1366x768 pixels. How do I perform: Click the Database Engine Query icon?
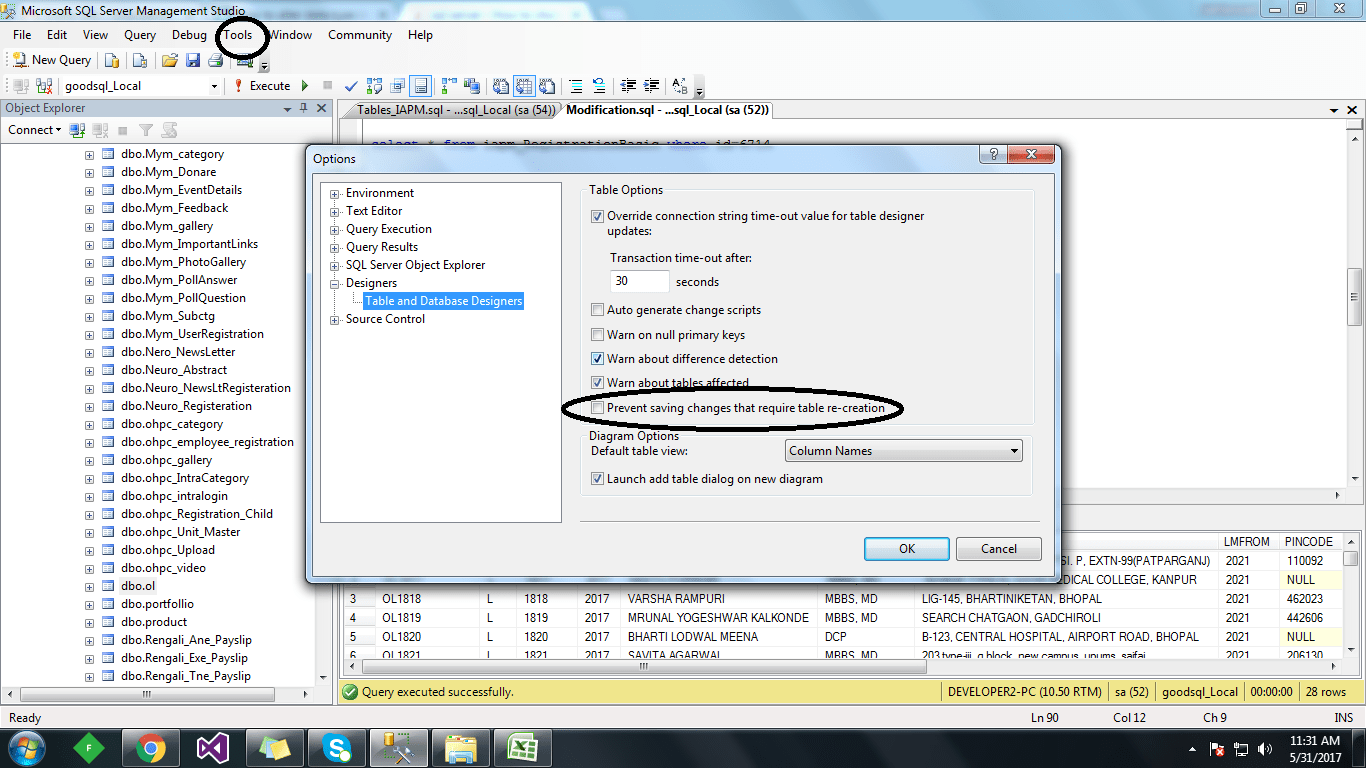click(x=112, y=60)
